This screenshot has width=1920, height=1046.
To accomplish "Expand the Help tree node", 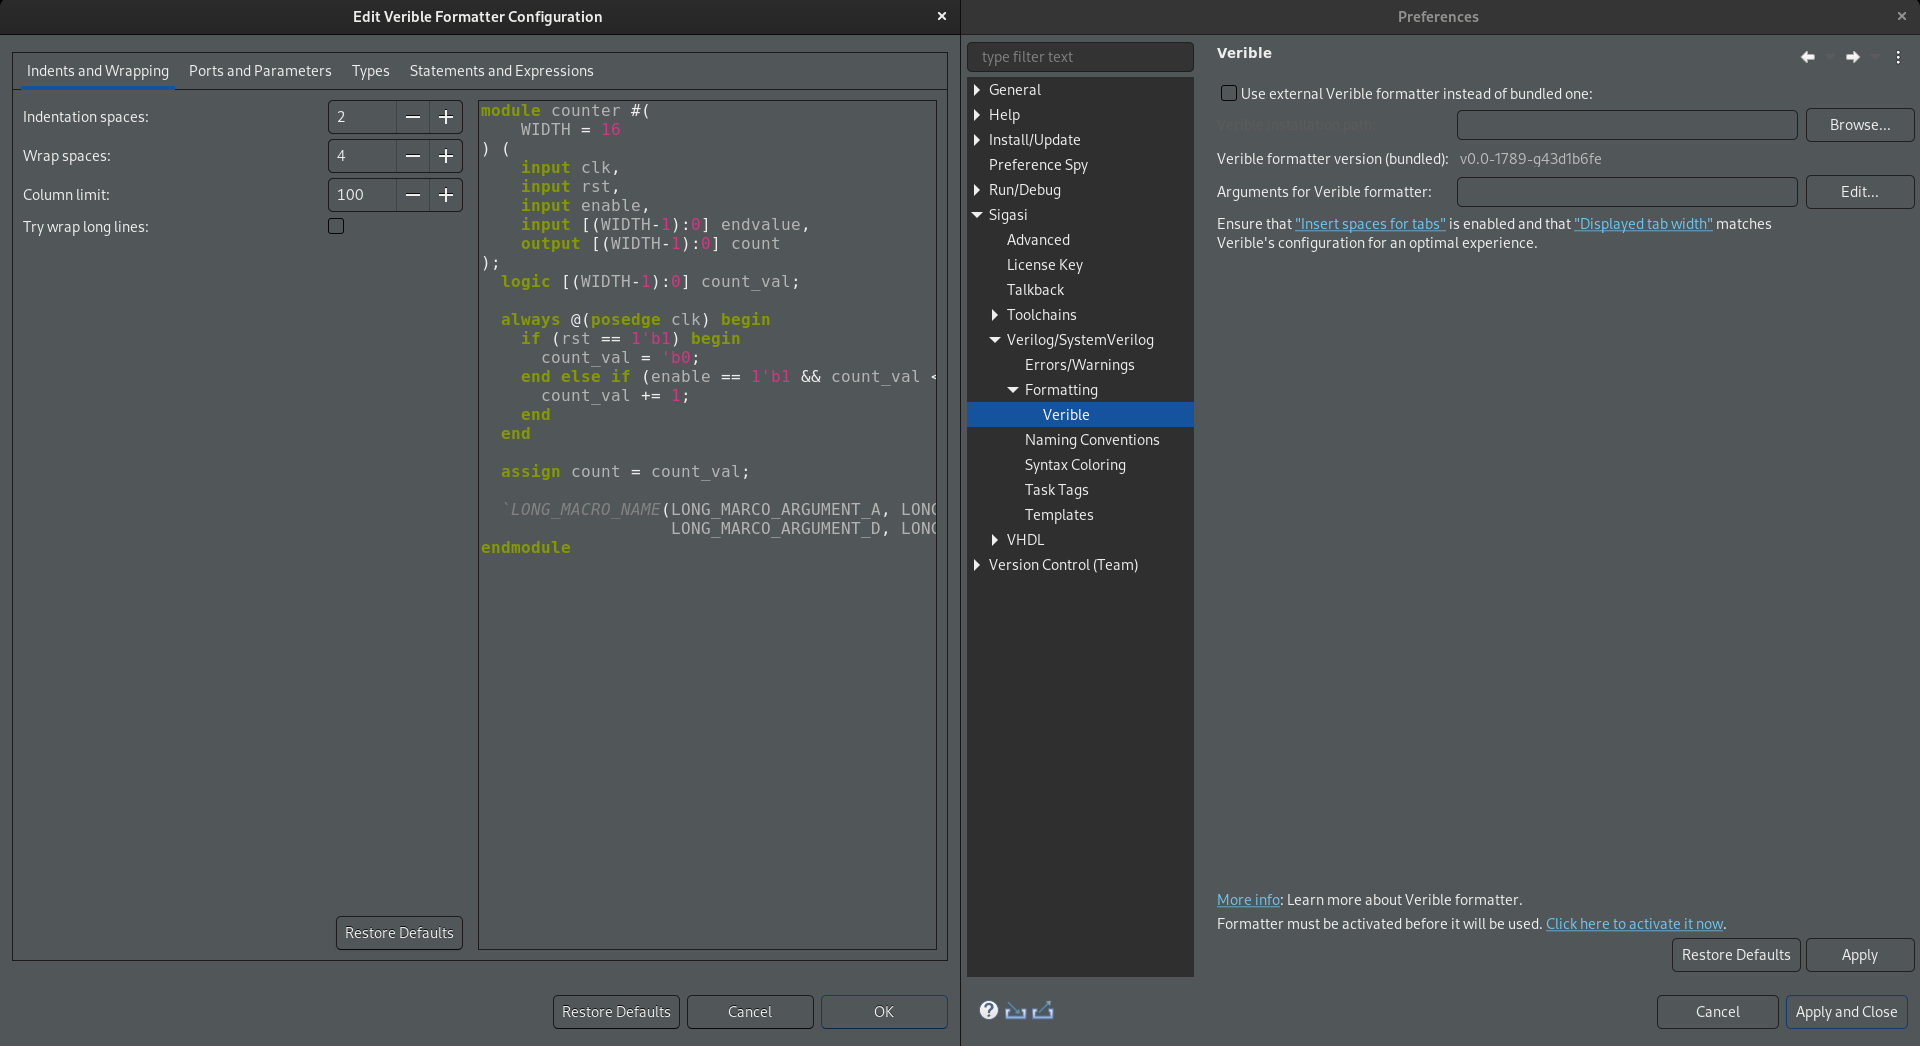I will [x=977, y=115].
